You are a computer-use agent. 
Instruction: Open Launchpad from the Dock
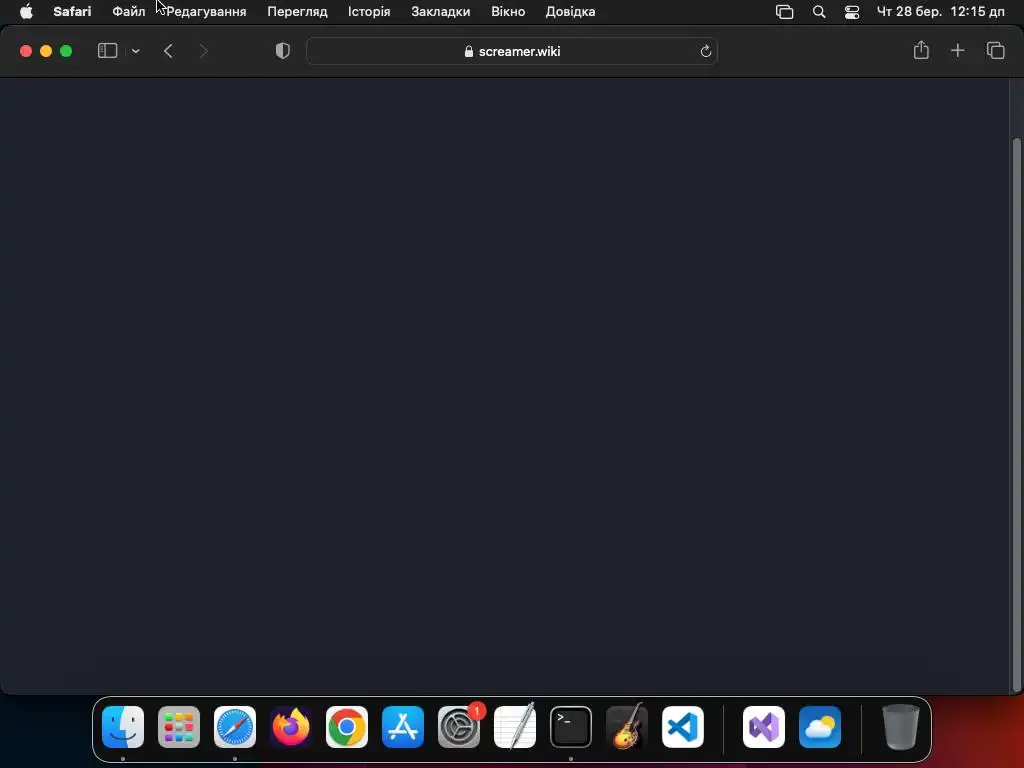(179, 727)
